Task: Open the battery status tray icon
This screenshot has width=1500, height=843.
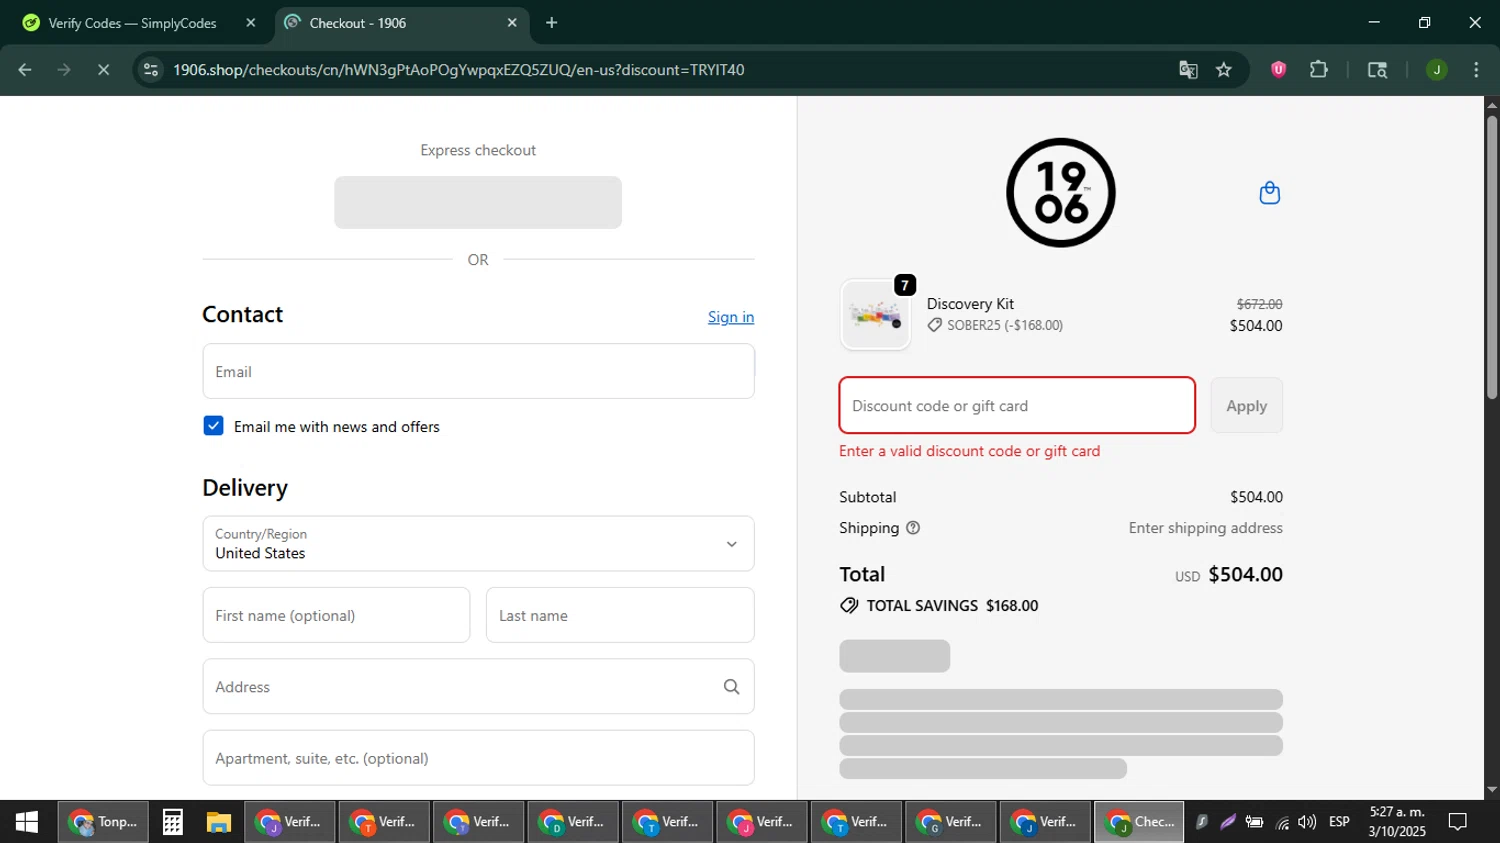Action: [x=1255, y=822]
